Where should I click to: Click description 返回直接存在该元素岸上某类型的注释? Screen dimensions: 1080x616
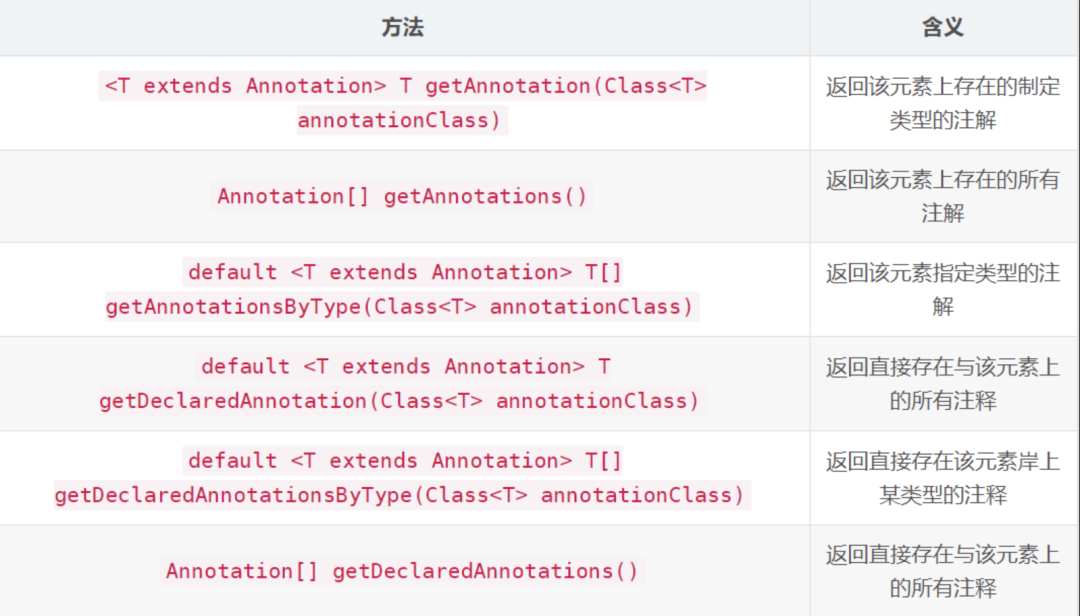tap(942, 478)
